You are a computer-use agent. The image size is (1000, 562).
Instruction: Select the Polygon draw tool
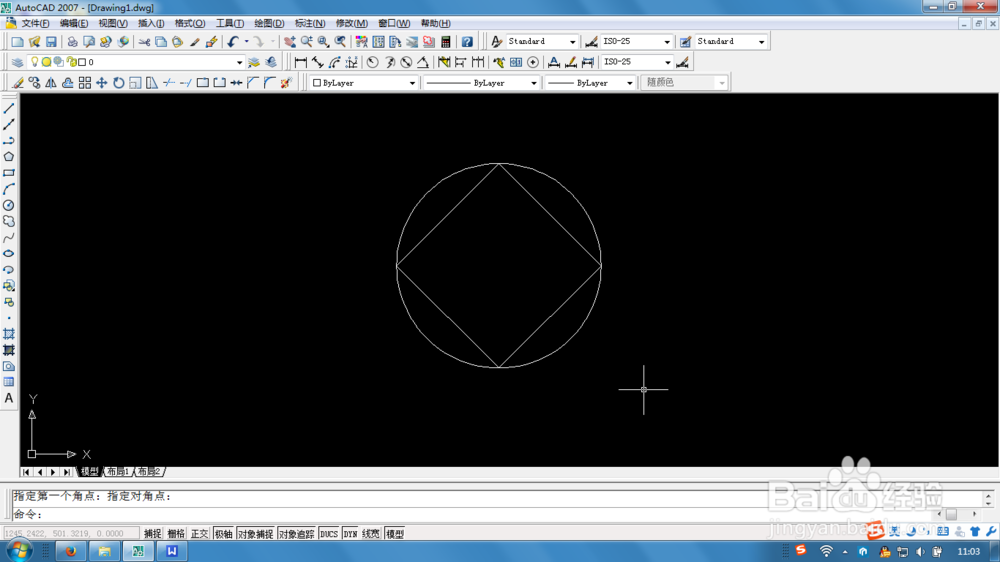(8, 156)
